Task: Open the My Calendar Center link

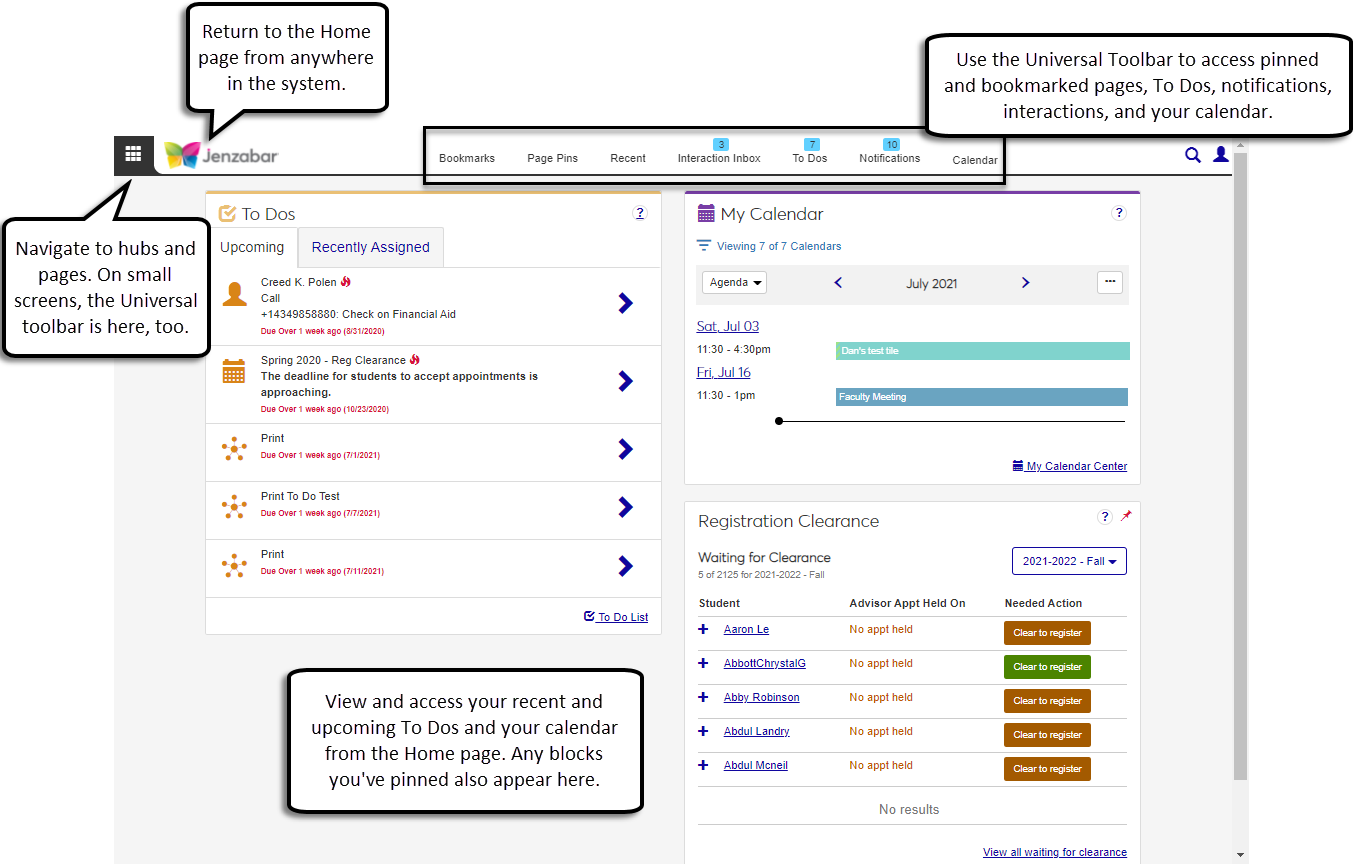Action: 1070,466
